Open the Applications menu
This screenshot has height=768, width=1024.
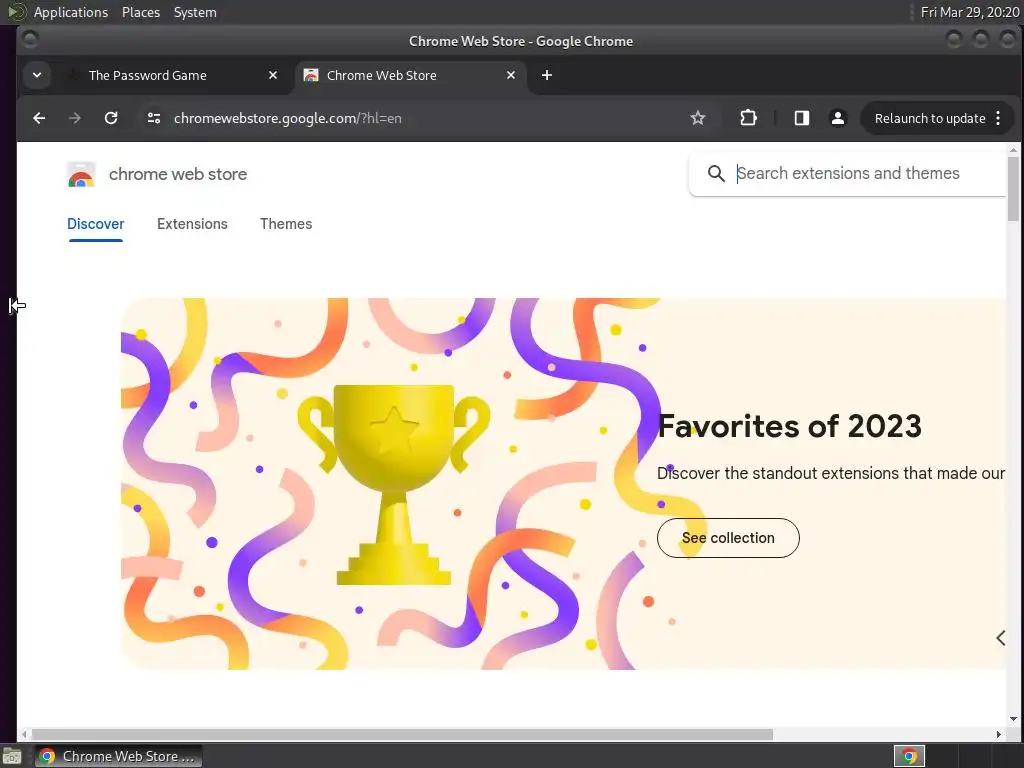[71, 12]
